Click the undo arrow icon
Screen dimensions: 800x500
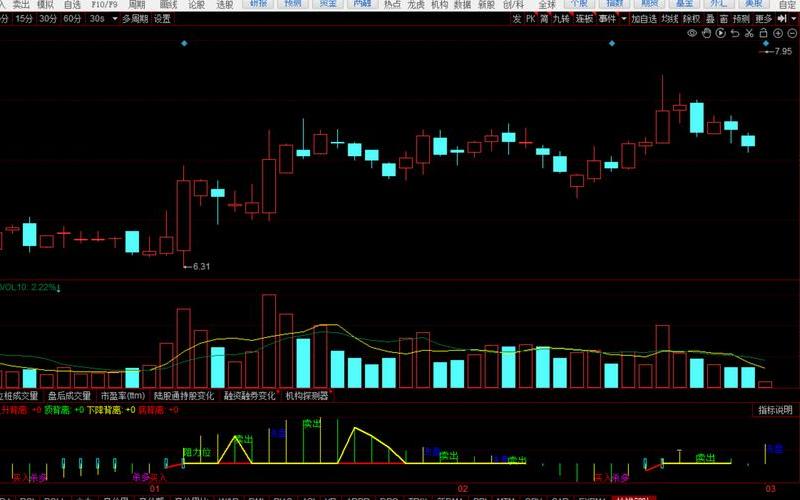(x=735, y=33)
